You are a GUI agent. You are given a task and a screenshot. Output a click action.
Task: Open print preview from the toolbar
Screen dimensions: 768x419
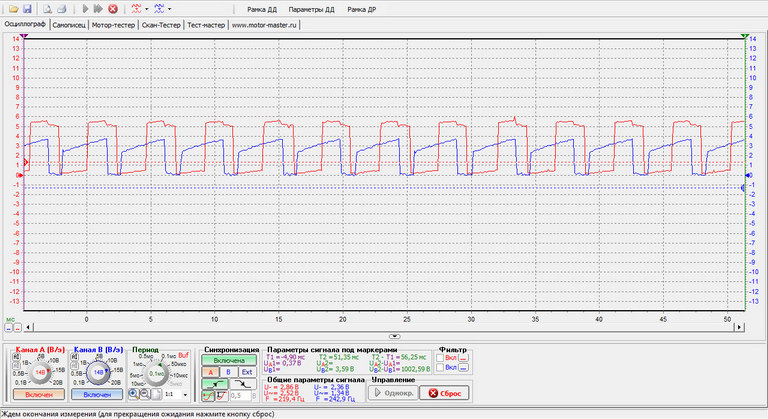pyautogui.click(x=47, y=8)
